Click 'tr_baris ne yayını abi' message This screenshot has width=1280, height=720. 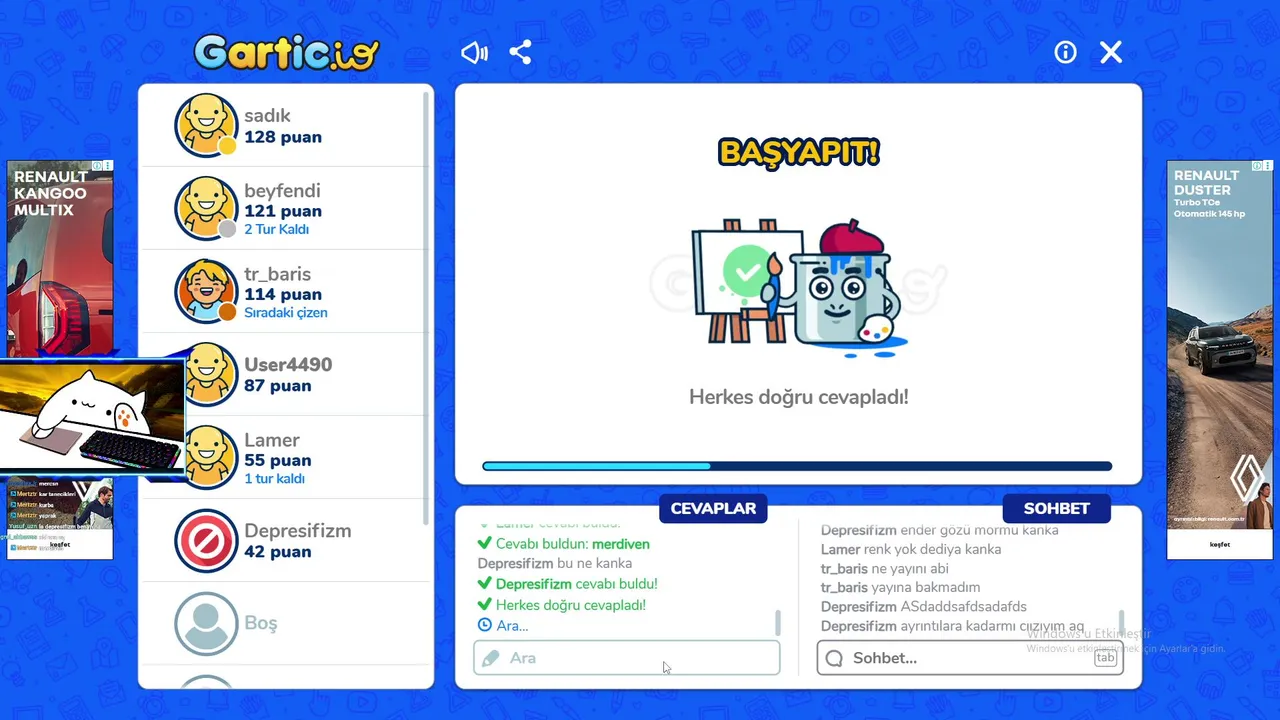[x=885, y=568]
